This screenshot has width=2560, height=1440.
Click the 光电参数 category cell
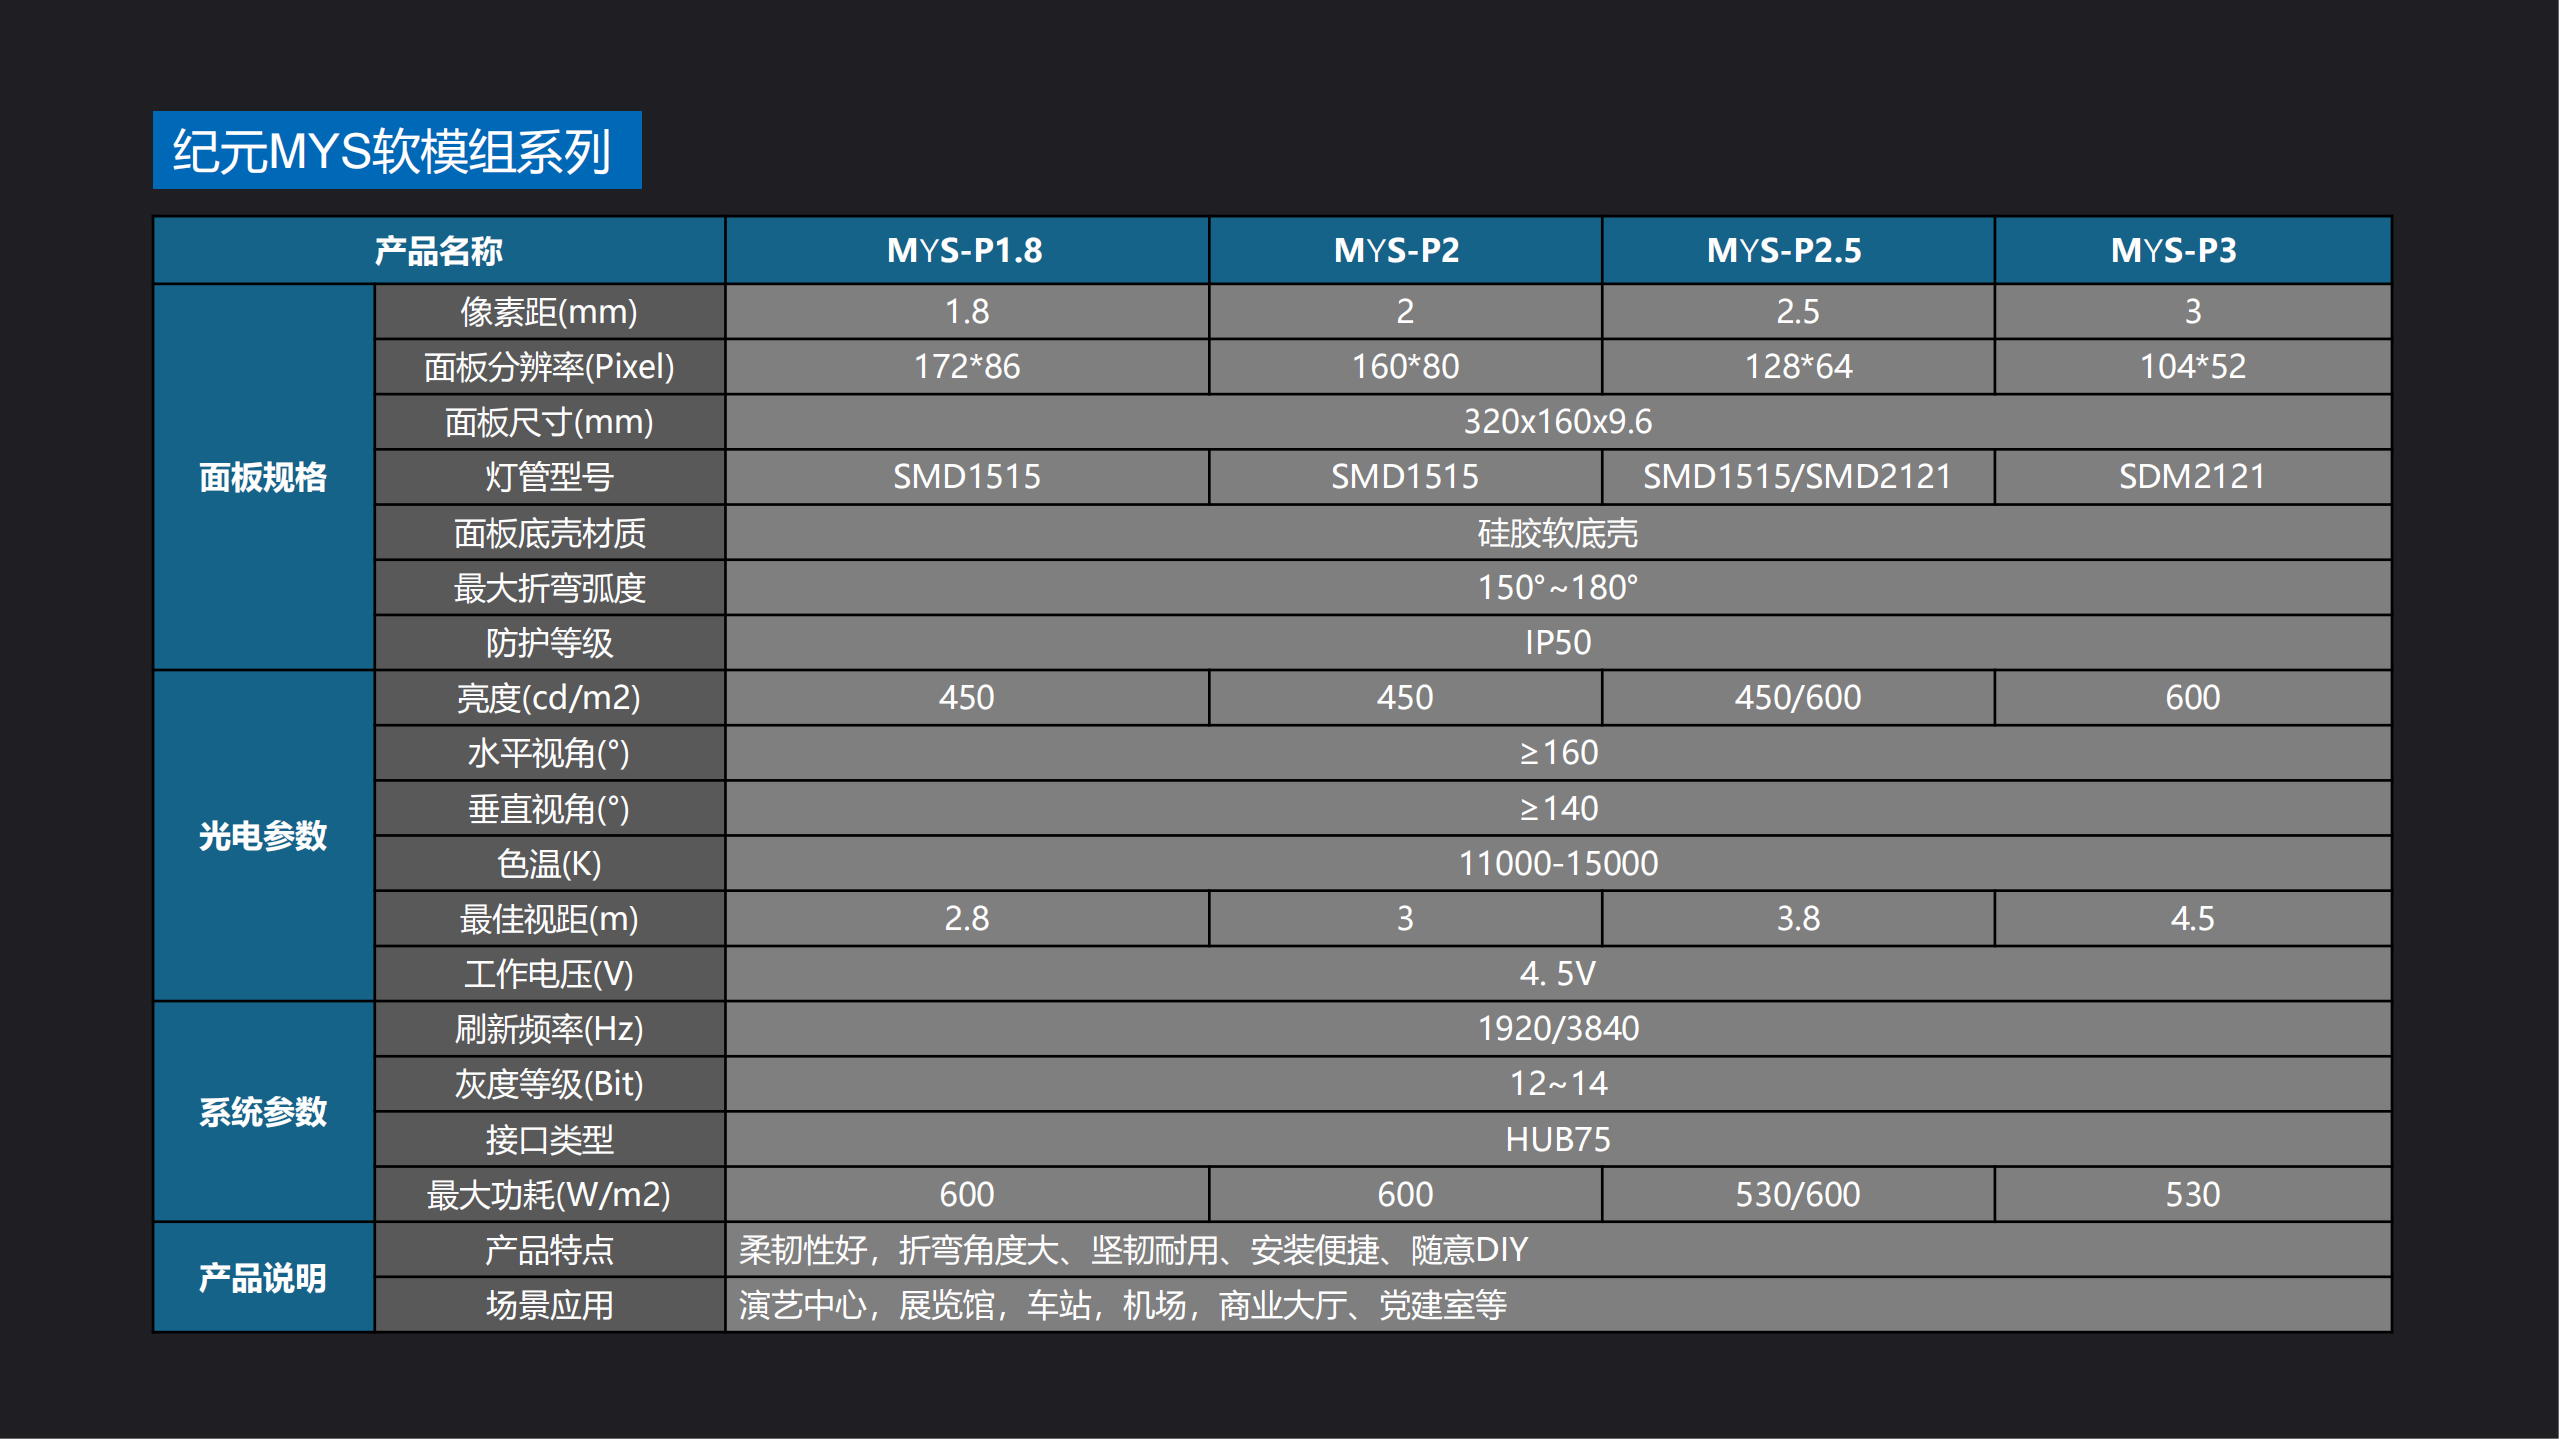click(264, 836)
